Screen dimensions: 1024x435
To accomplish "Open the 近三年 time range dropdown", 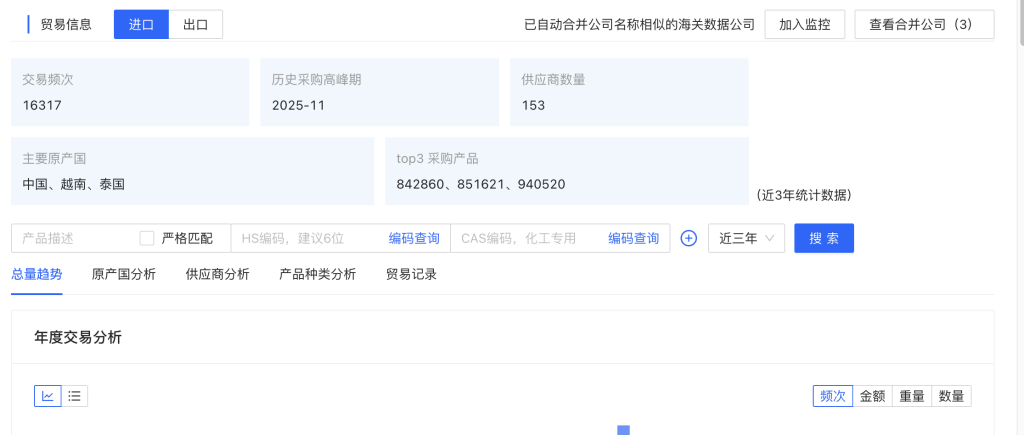I will (x=746, y=238).
